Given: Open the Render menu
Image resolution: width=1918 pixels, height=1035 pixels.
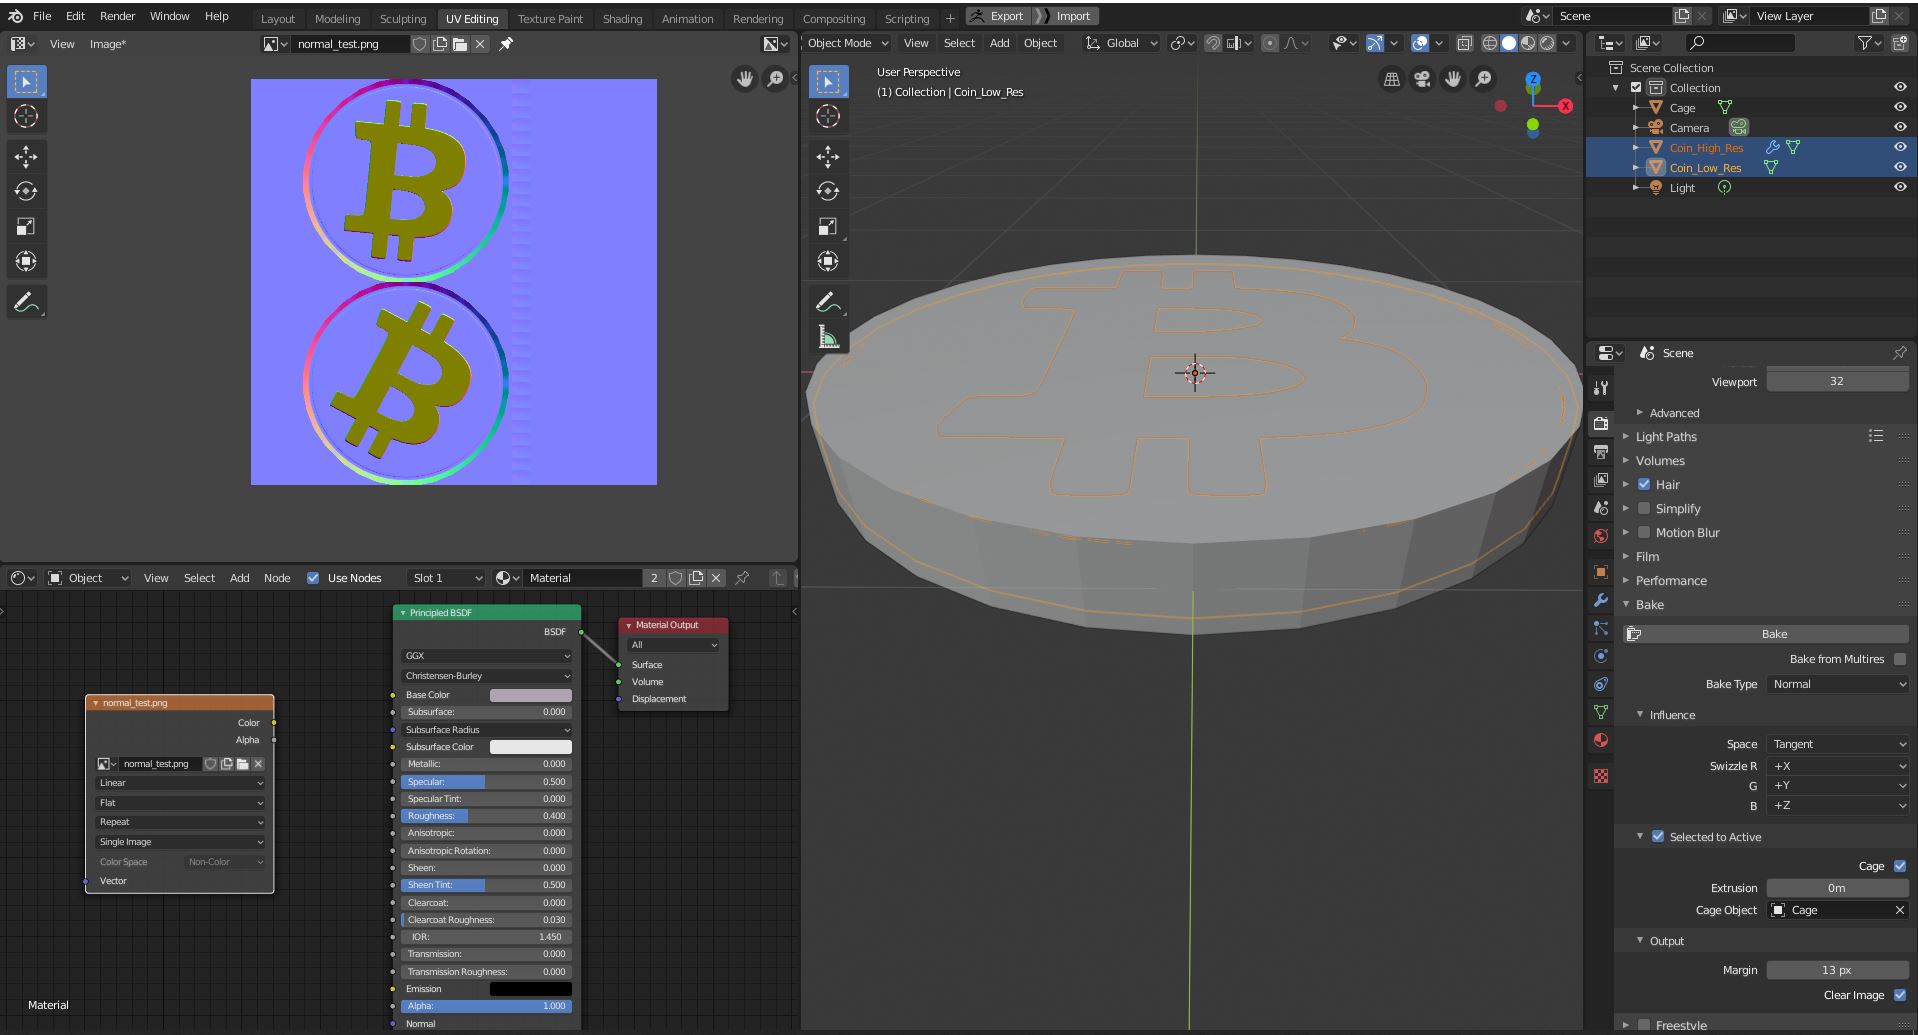Looking at the screenshot, I should click(117, 16).
